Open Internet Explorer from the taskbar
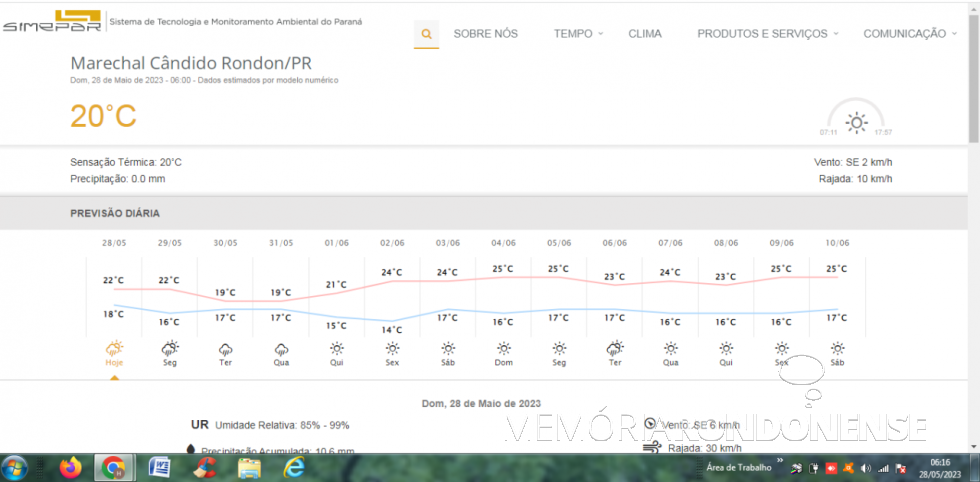This screenshot has height=482, width=980. (294, 467)
